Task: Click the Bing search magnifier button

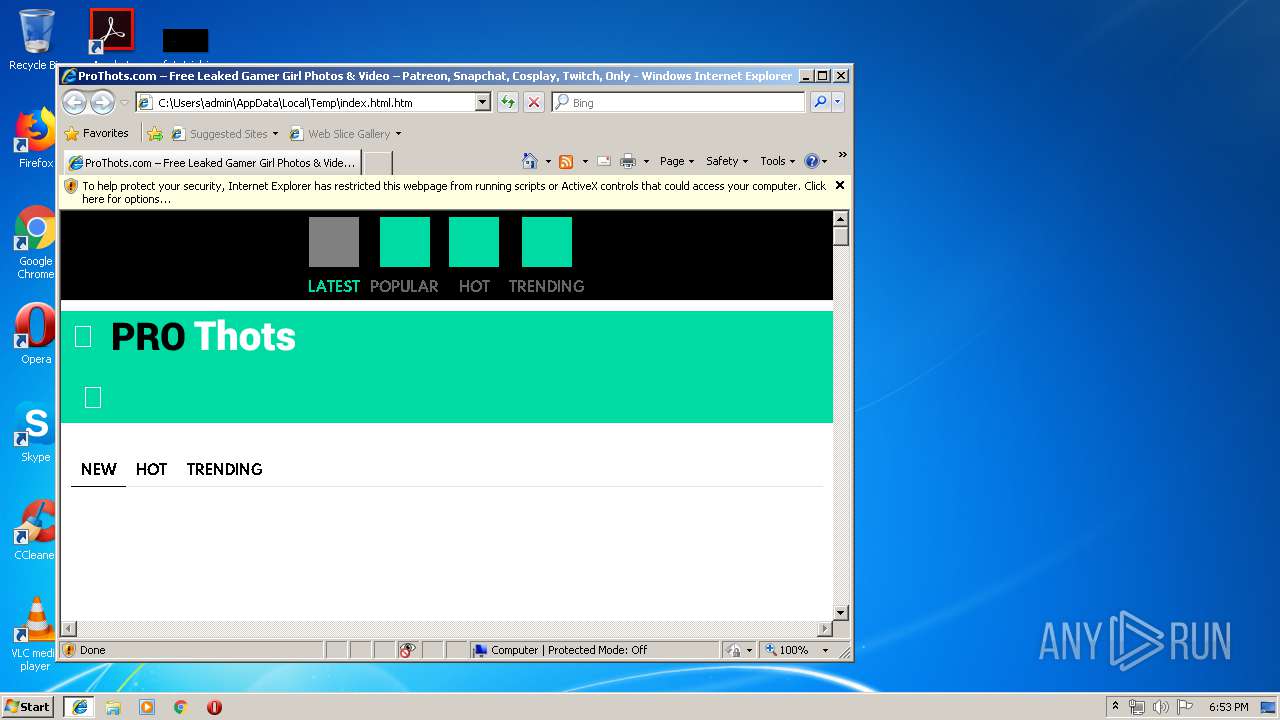Action: click(x=820, y=102)
